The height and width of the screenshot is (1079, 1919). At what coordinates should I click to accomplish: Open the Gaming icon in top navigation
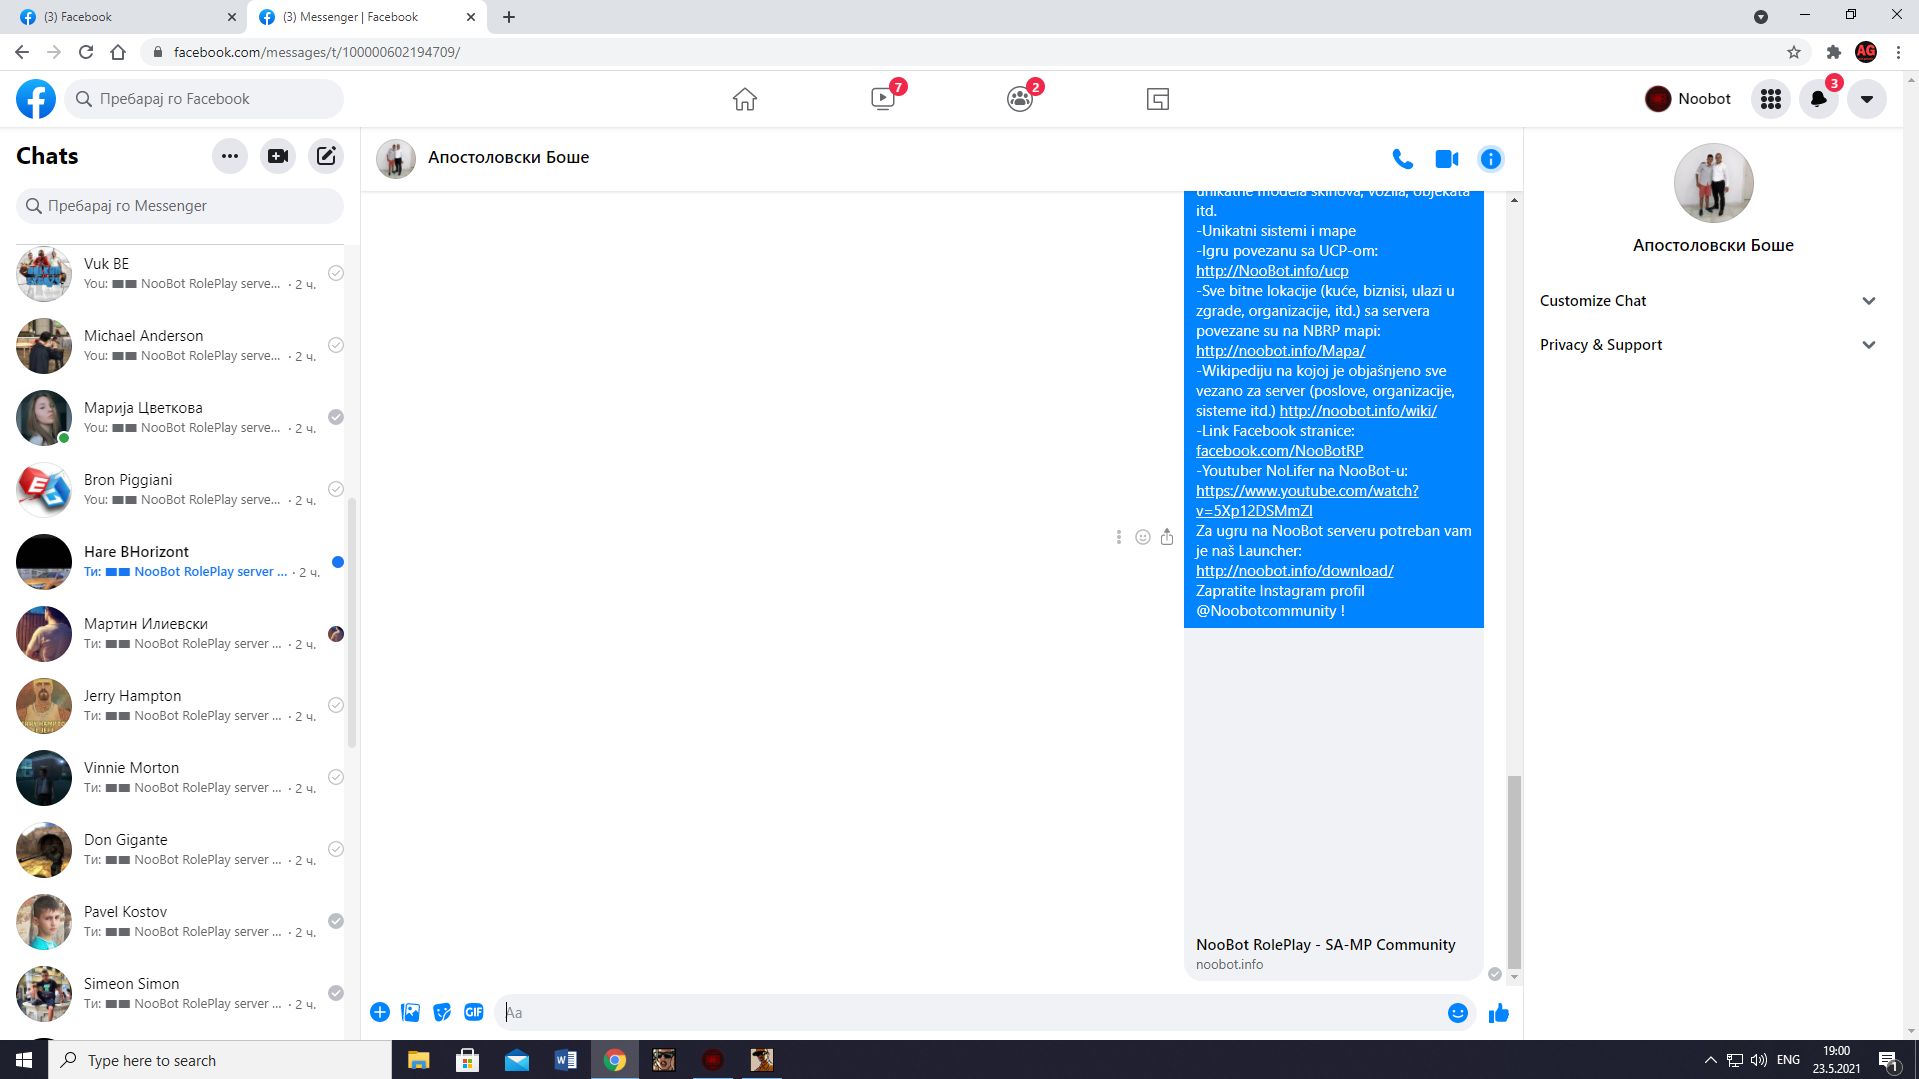pos(1158,99)
